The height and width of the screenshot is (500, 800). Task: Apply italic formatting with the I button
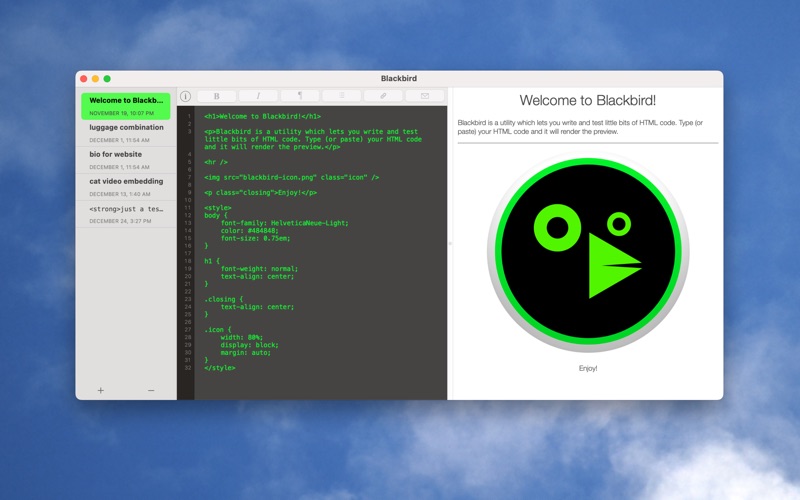point(258,96)
